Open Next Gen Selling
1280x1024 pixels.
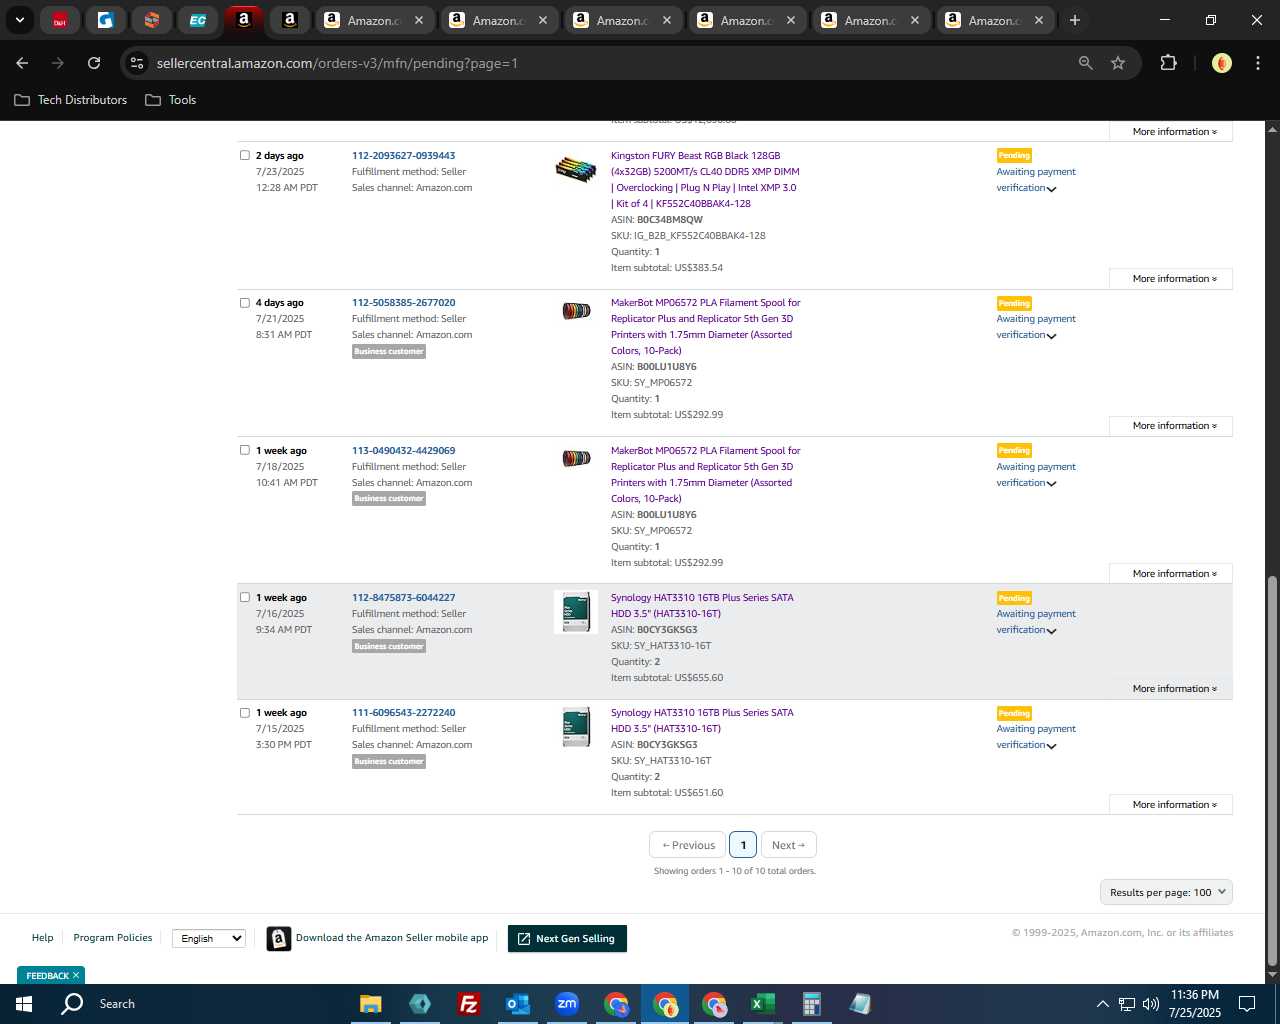click(x=567, y=939)
